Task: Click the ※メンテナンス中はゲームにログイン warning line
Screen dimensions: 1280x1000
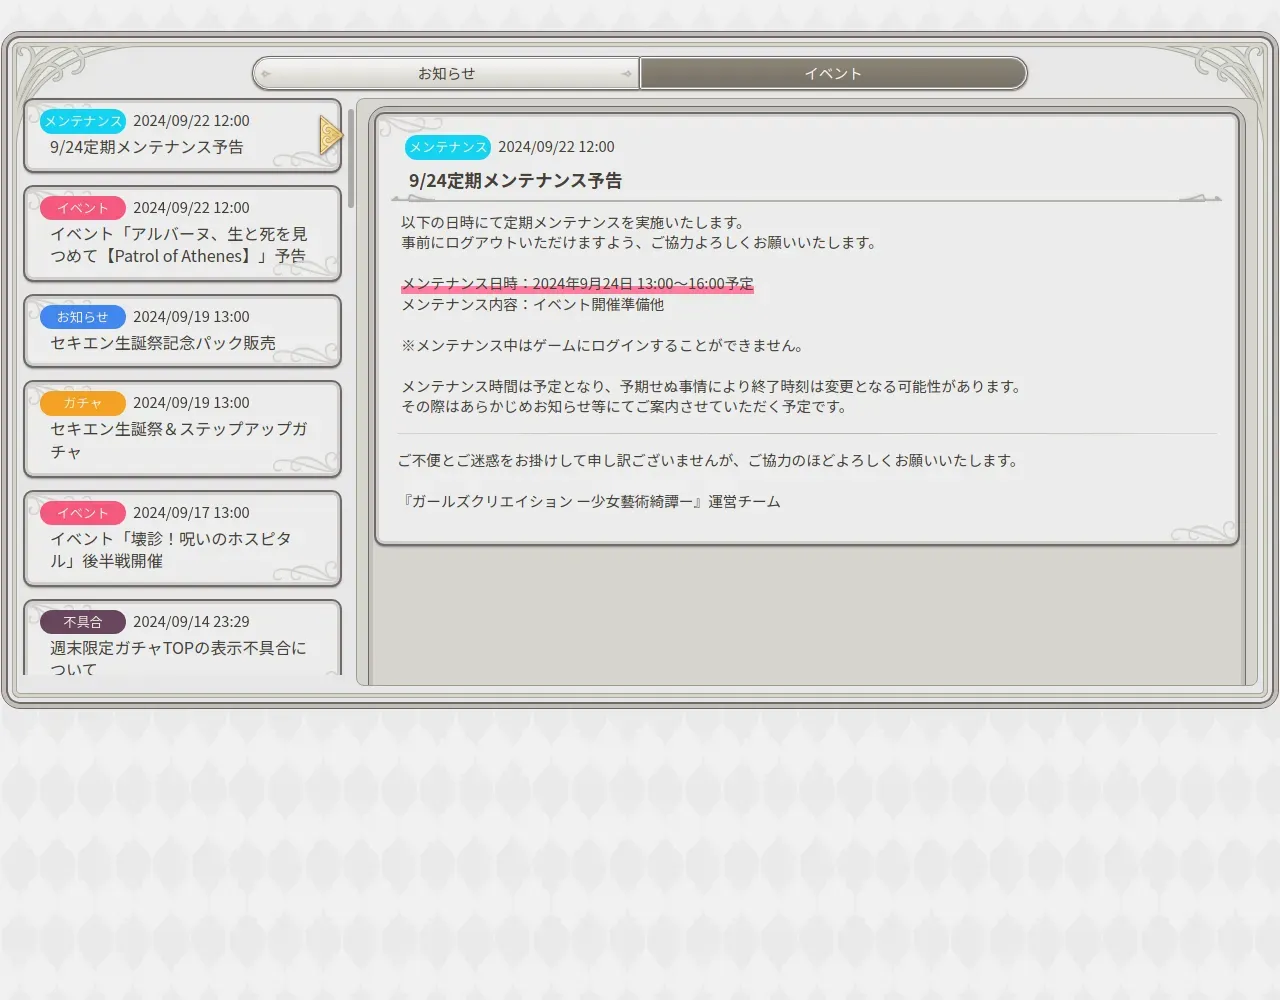Action: (602, 346)
